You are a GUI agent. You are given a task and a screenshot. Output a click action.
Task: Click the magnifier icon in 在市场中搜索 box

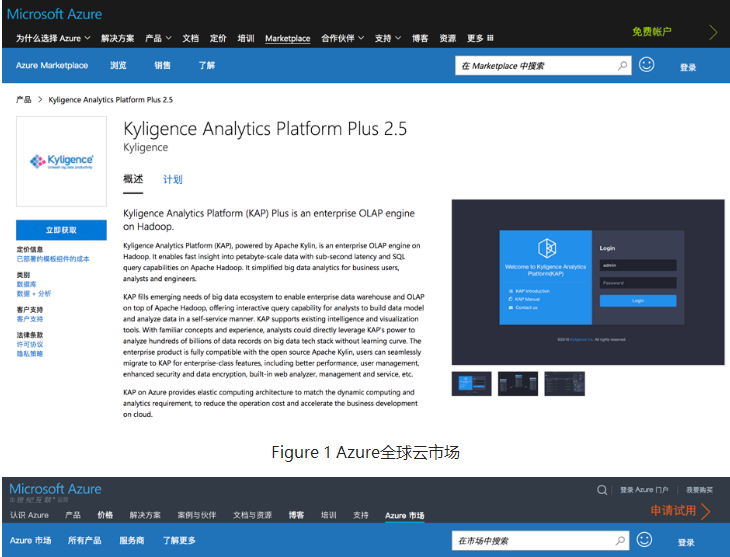click(x=620, y=541)
